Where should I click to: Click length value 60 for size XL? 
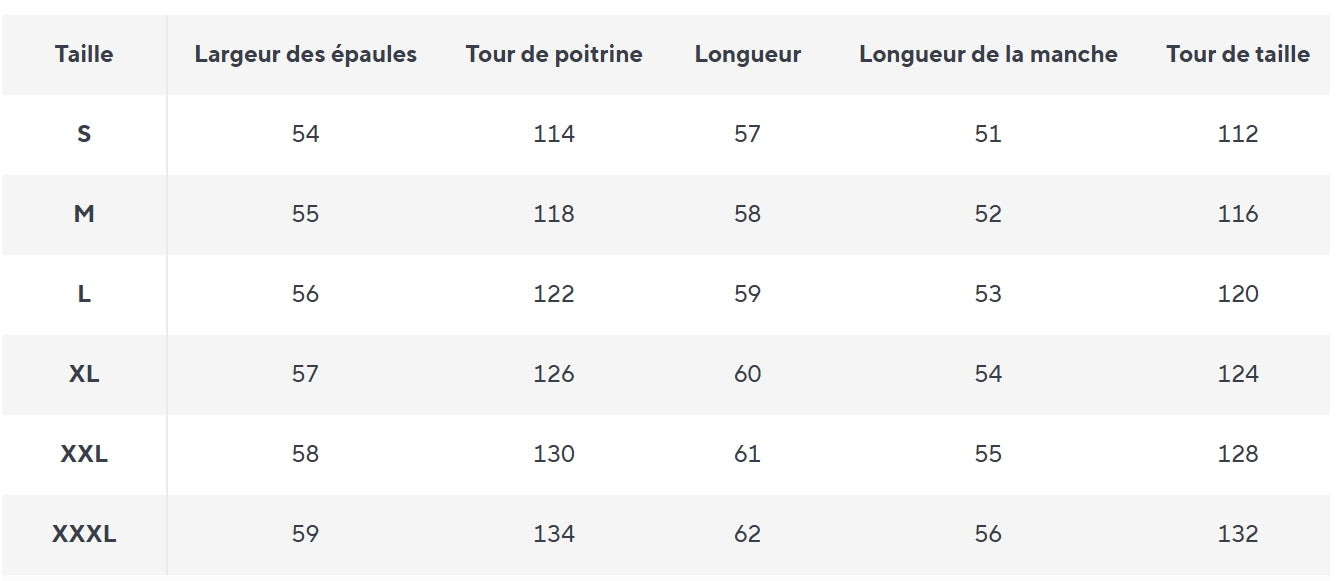(x=748, y=374)
